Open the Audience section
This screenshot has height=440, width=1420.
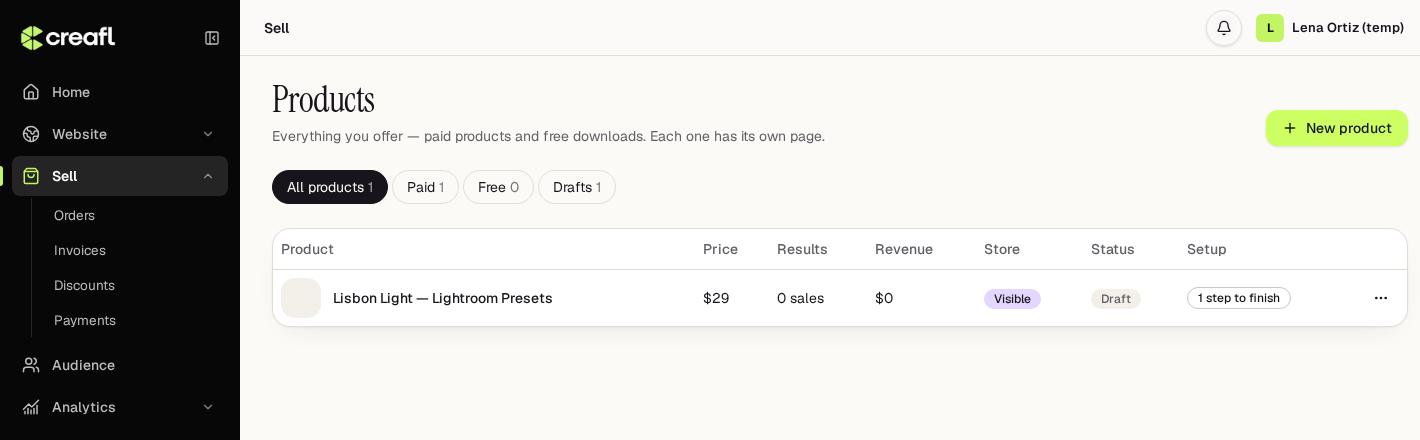point(120,365)
